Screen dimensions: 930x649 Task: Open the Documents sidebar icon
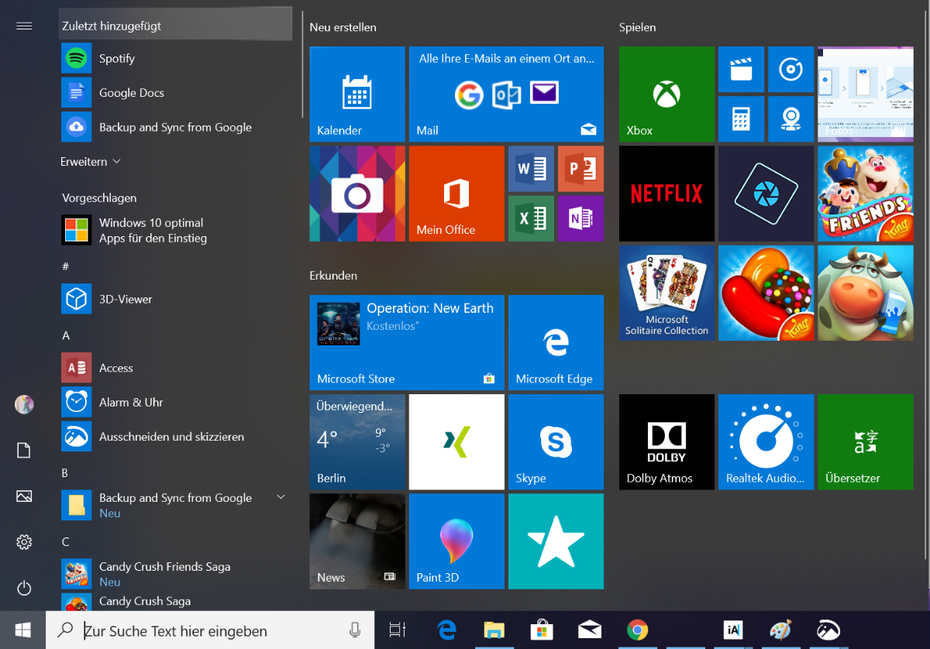coord(24,450)
